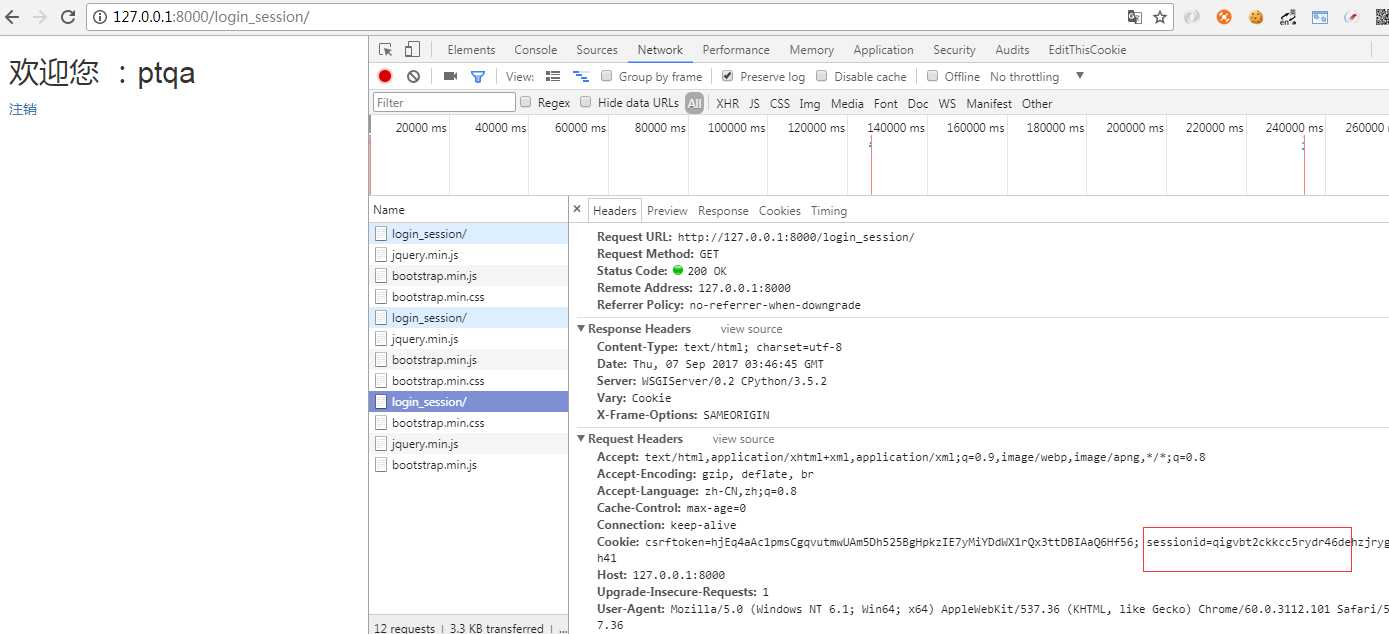Enable the Regex filter checkbox
Screen dimensions: 1389x634
[x=526, y=102]
